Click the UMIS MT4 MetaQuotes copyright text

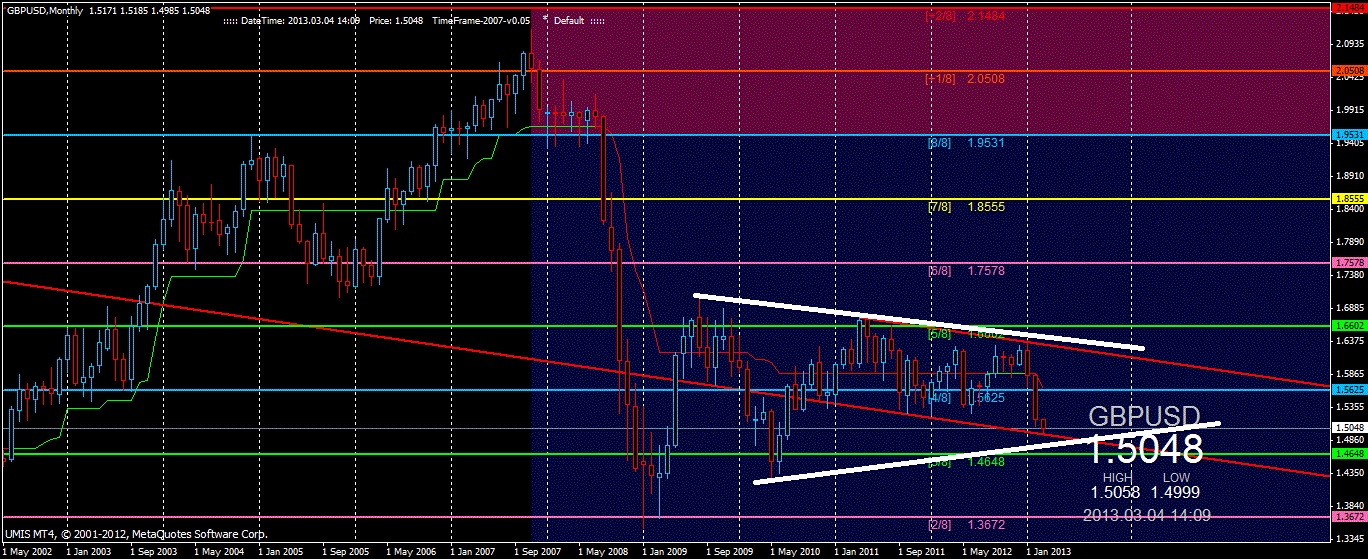[x=137, y=535]
